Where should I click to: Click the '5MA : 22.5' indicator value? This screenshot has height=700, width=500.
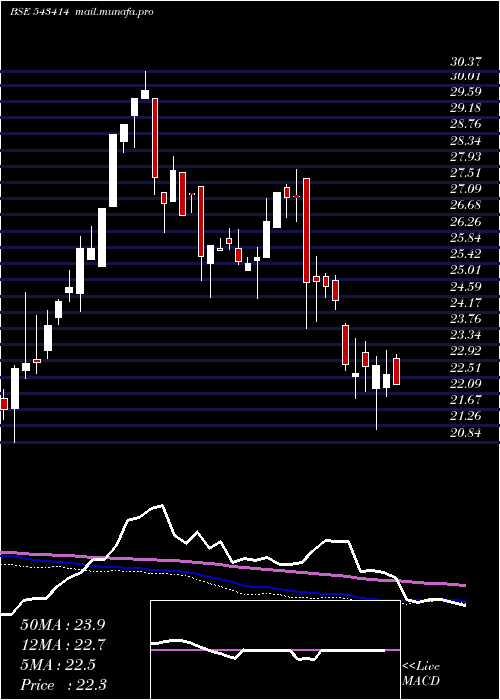point(58,665)
